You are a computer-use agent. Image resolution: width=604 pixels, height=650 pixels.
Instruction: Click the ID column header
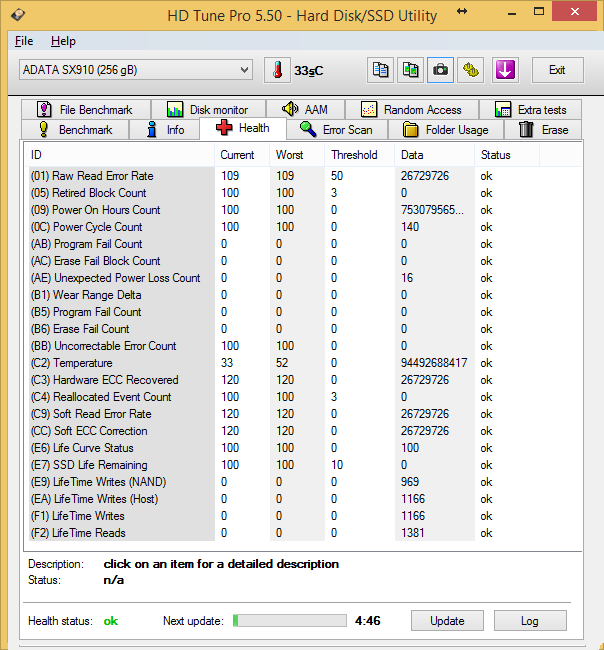(119, 155)
